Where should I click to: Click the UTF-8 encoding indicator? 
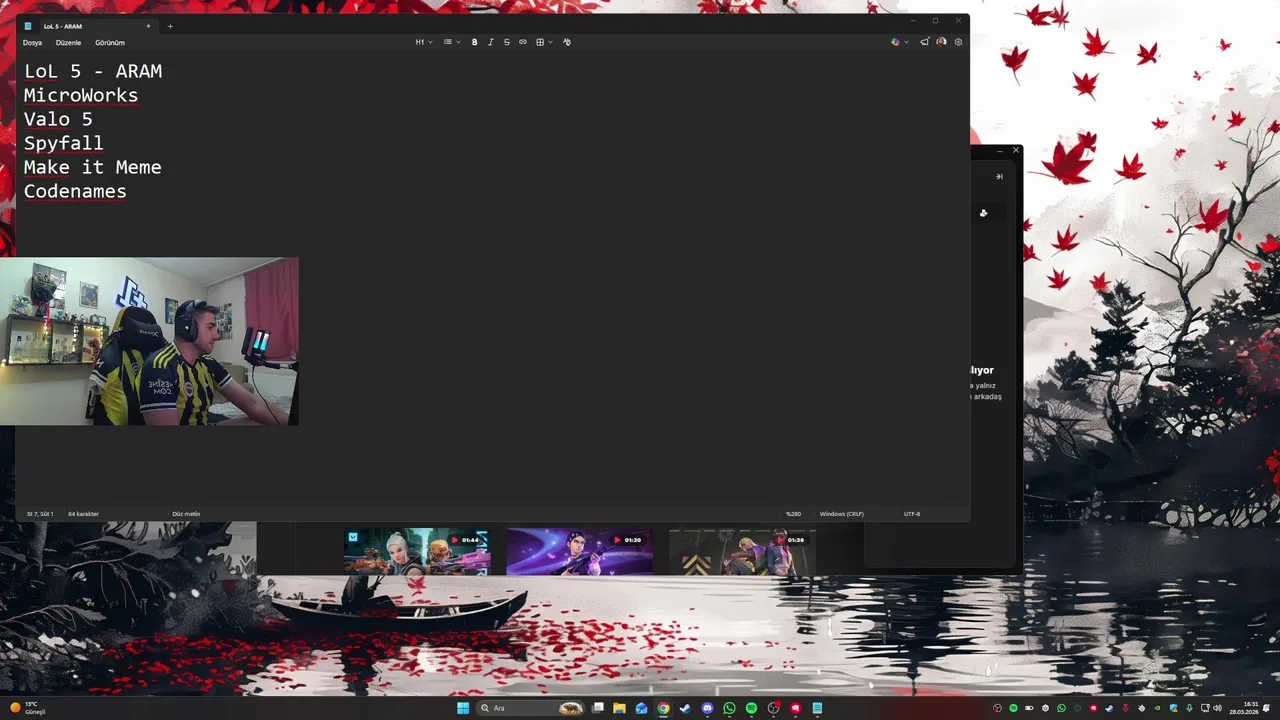[x=912, y=514]
